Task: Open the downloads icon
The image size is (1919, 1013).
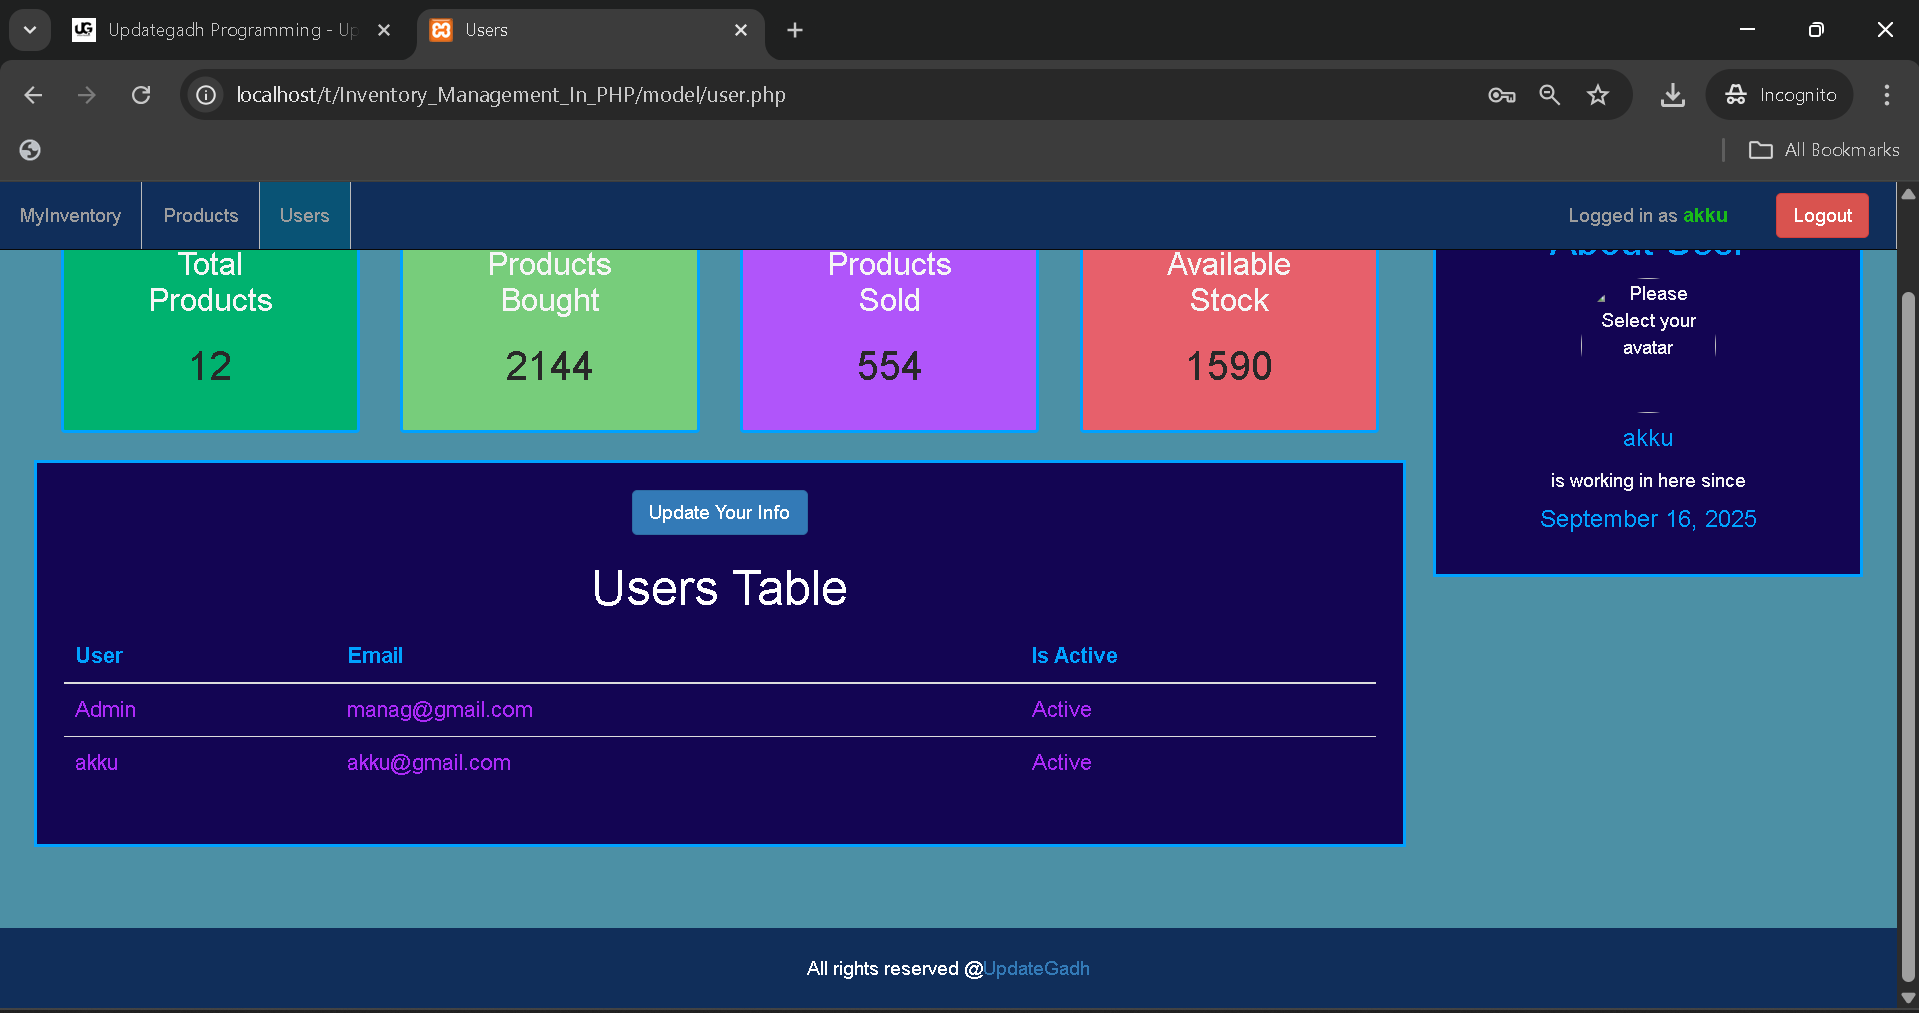Action: point(1672,95)
